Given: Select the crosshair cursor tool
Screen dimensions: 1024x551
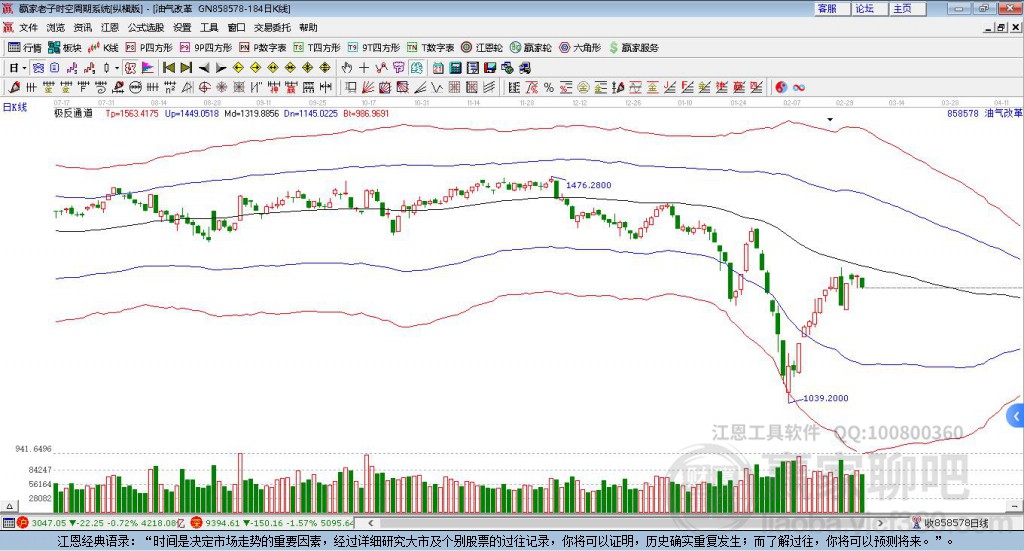Looking at the screenshot, I should tap(364, 68).
